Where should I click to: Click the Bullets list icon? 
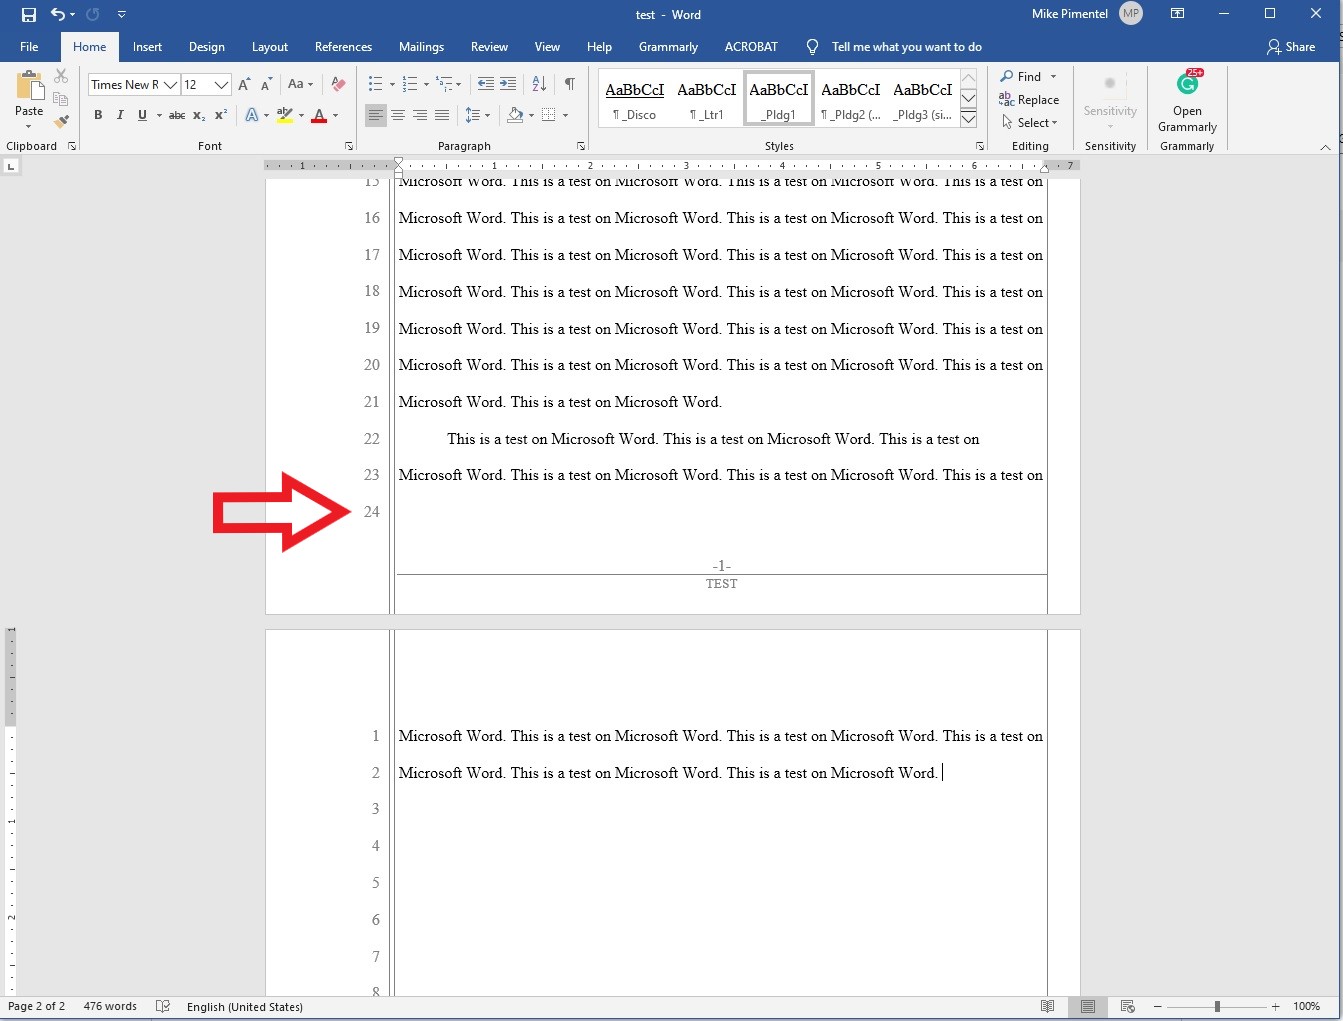pyautogui.click(x=375, y=84)
